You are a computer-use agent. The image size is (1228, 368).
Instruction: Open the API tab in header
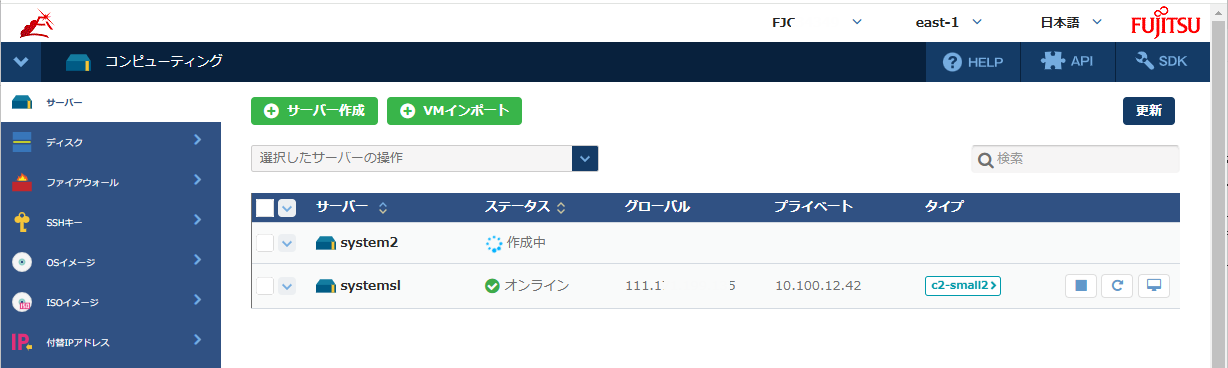coord(1068,61)
